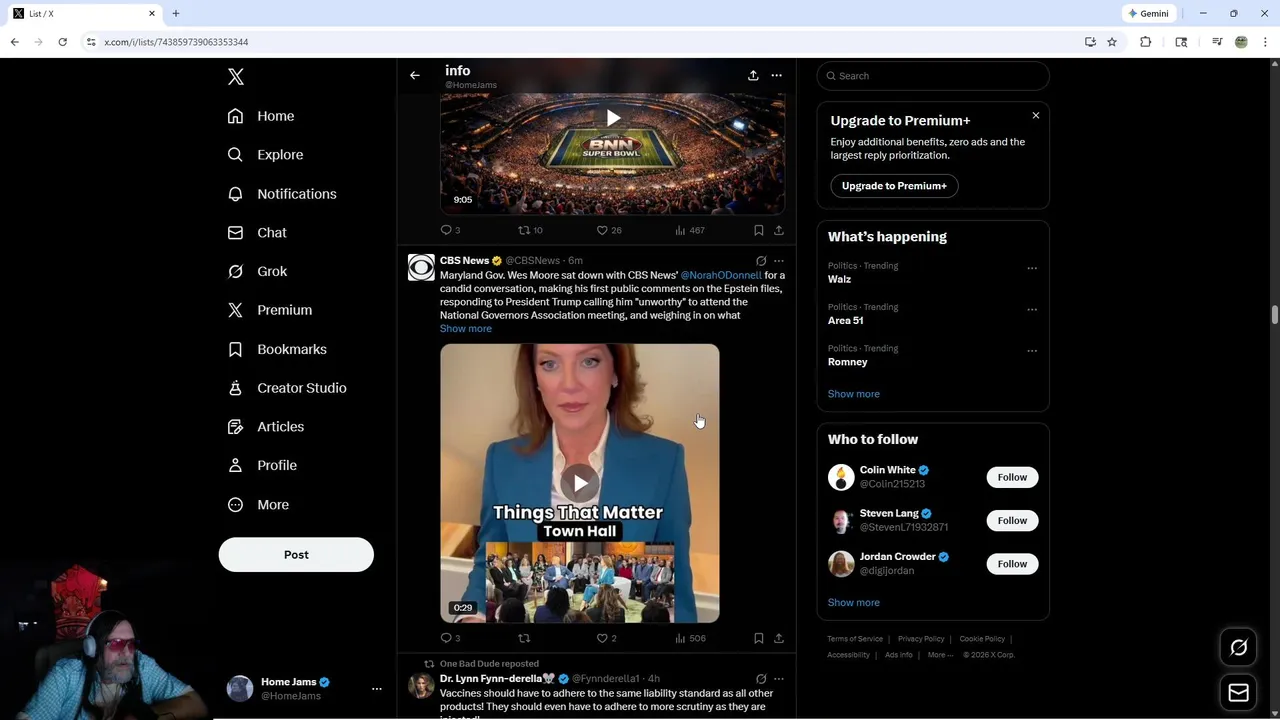Viewport: 1280px width, 720px height.
Task: Go back using list header arrow
Action: click(x=415, y=75)
